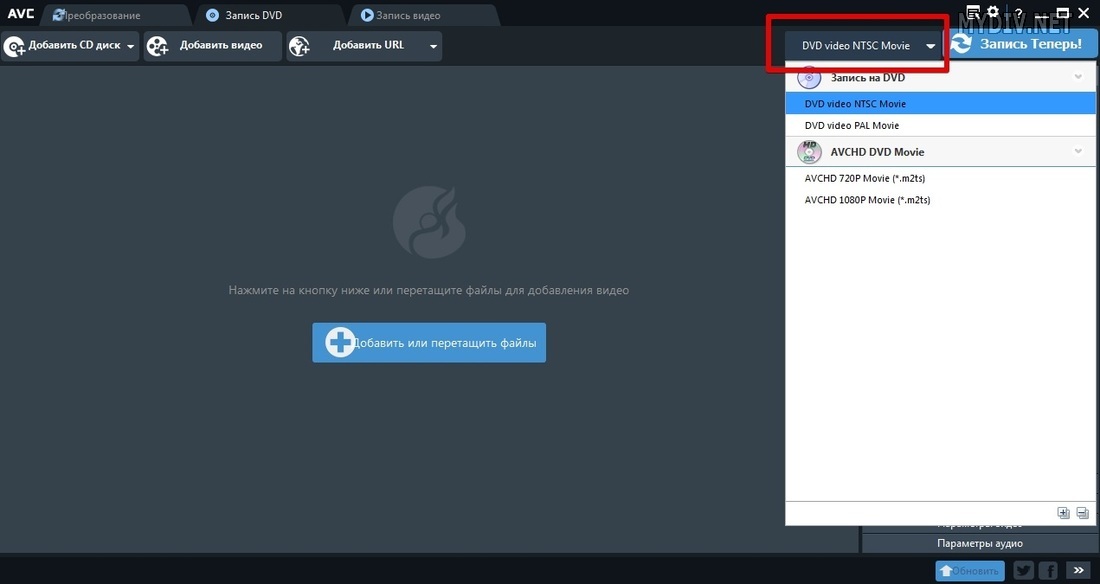The image size is (1100, 584).
Task: Click the double-arrow icon at bottom right
Action: [x=1078, y=570]
